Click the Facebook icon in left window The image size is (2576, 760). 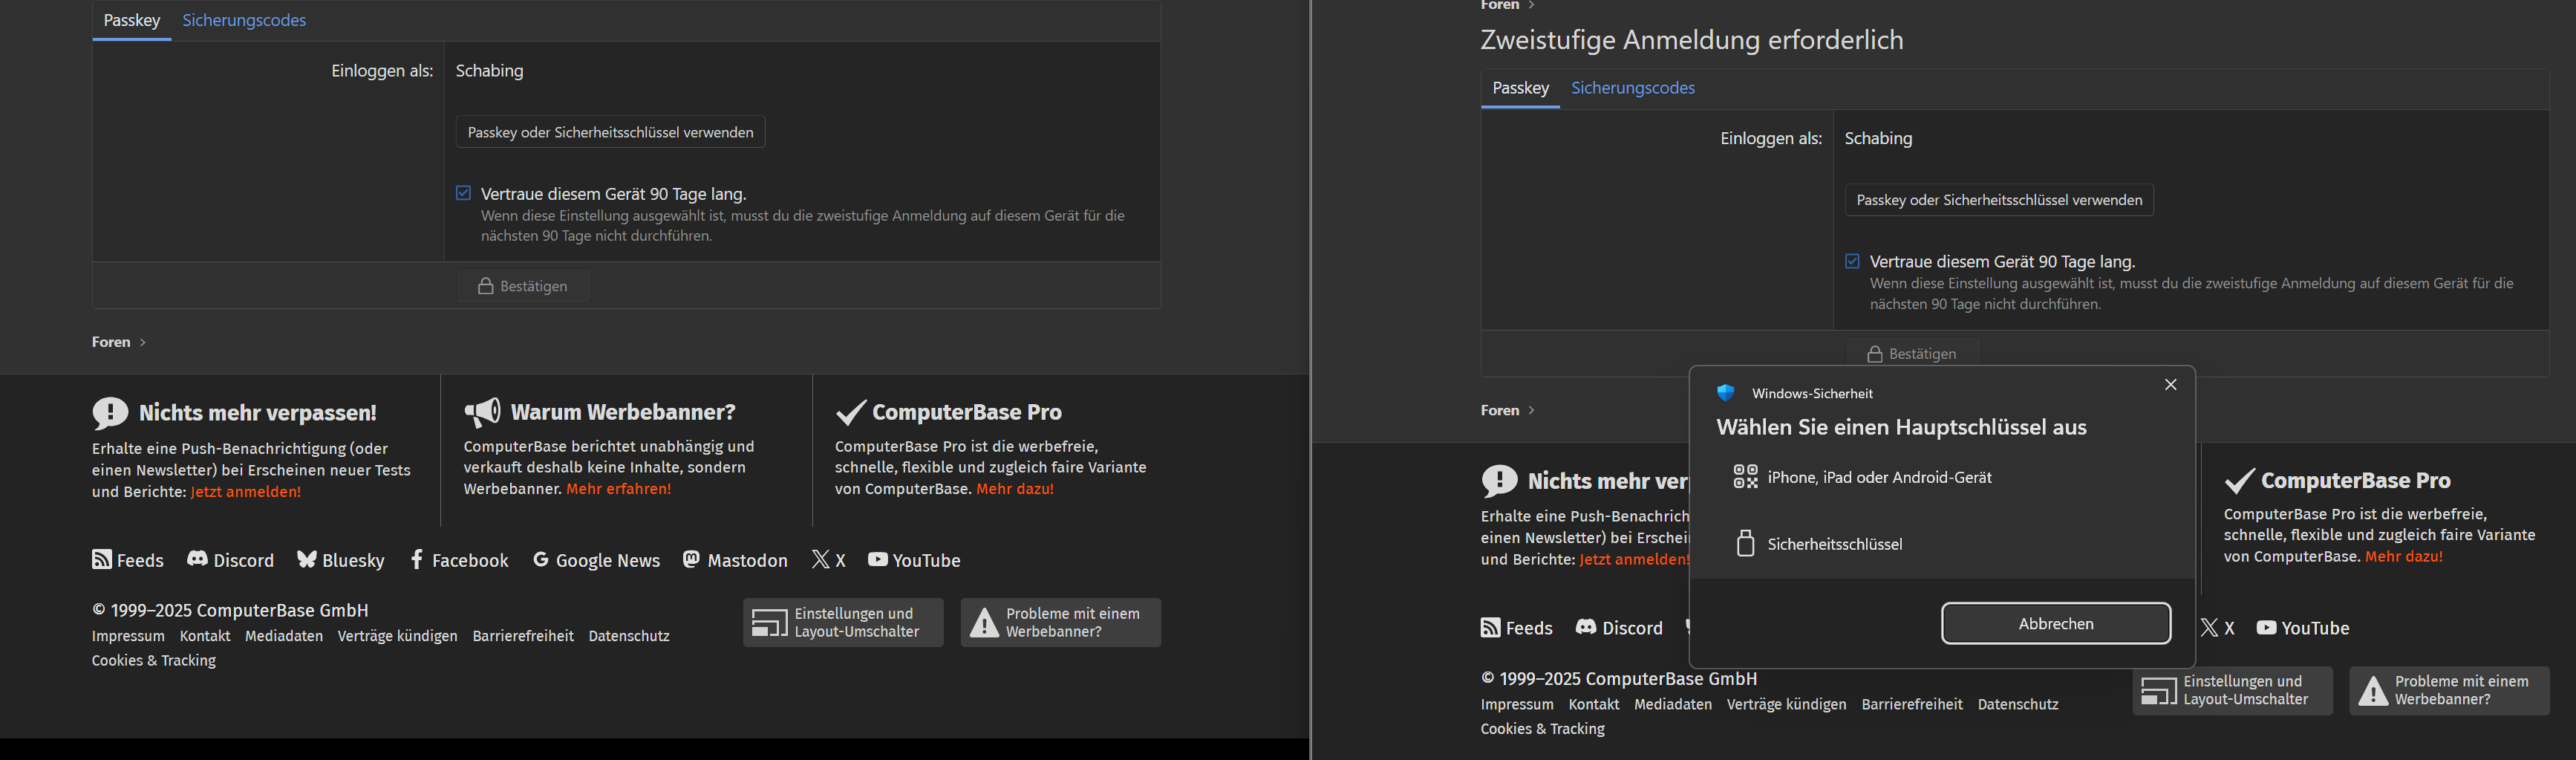coord(417,559)
